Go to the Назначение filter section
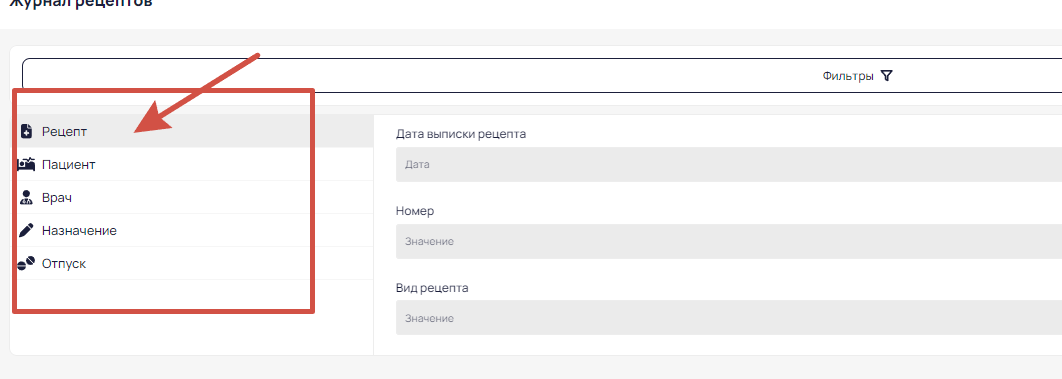Image resolution: width=1062 pixels, height=379 pixels. (x=193, y=231)
